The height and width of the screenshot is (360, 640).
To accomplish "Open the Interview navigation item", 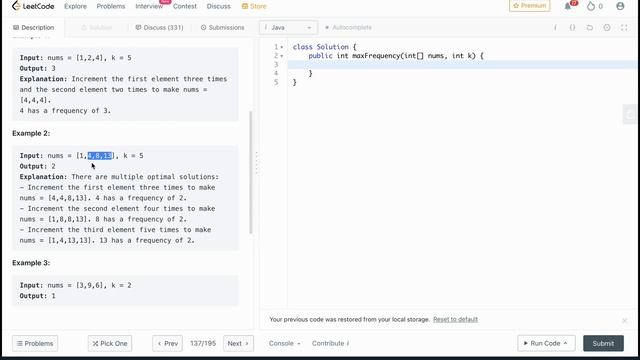I will [149, 6].
